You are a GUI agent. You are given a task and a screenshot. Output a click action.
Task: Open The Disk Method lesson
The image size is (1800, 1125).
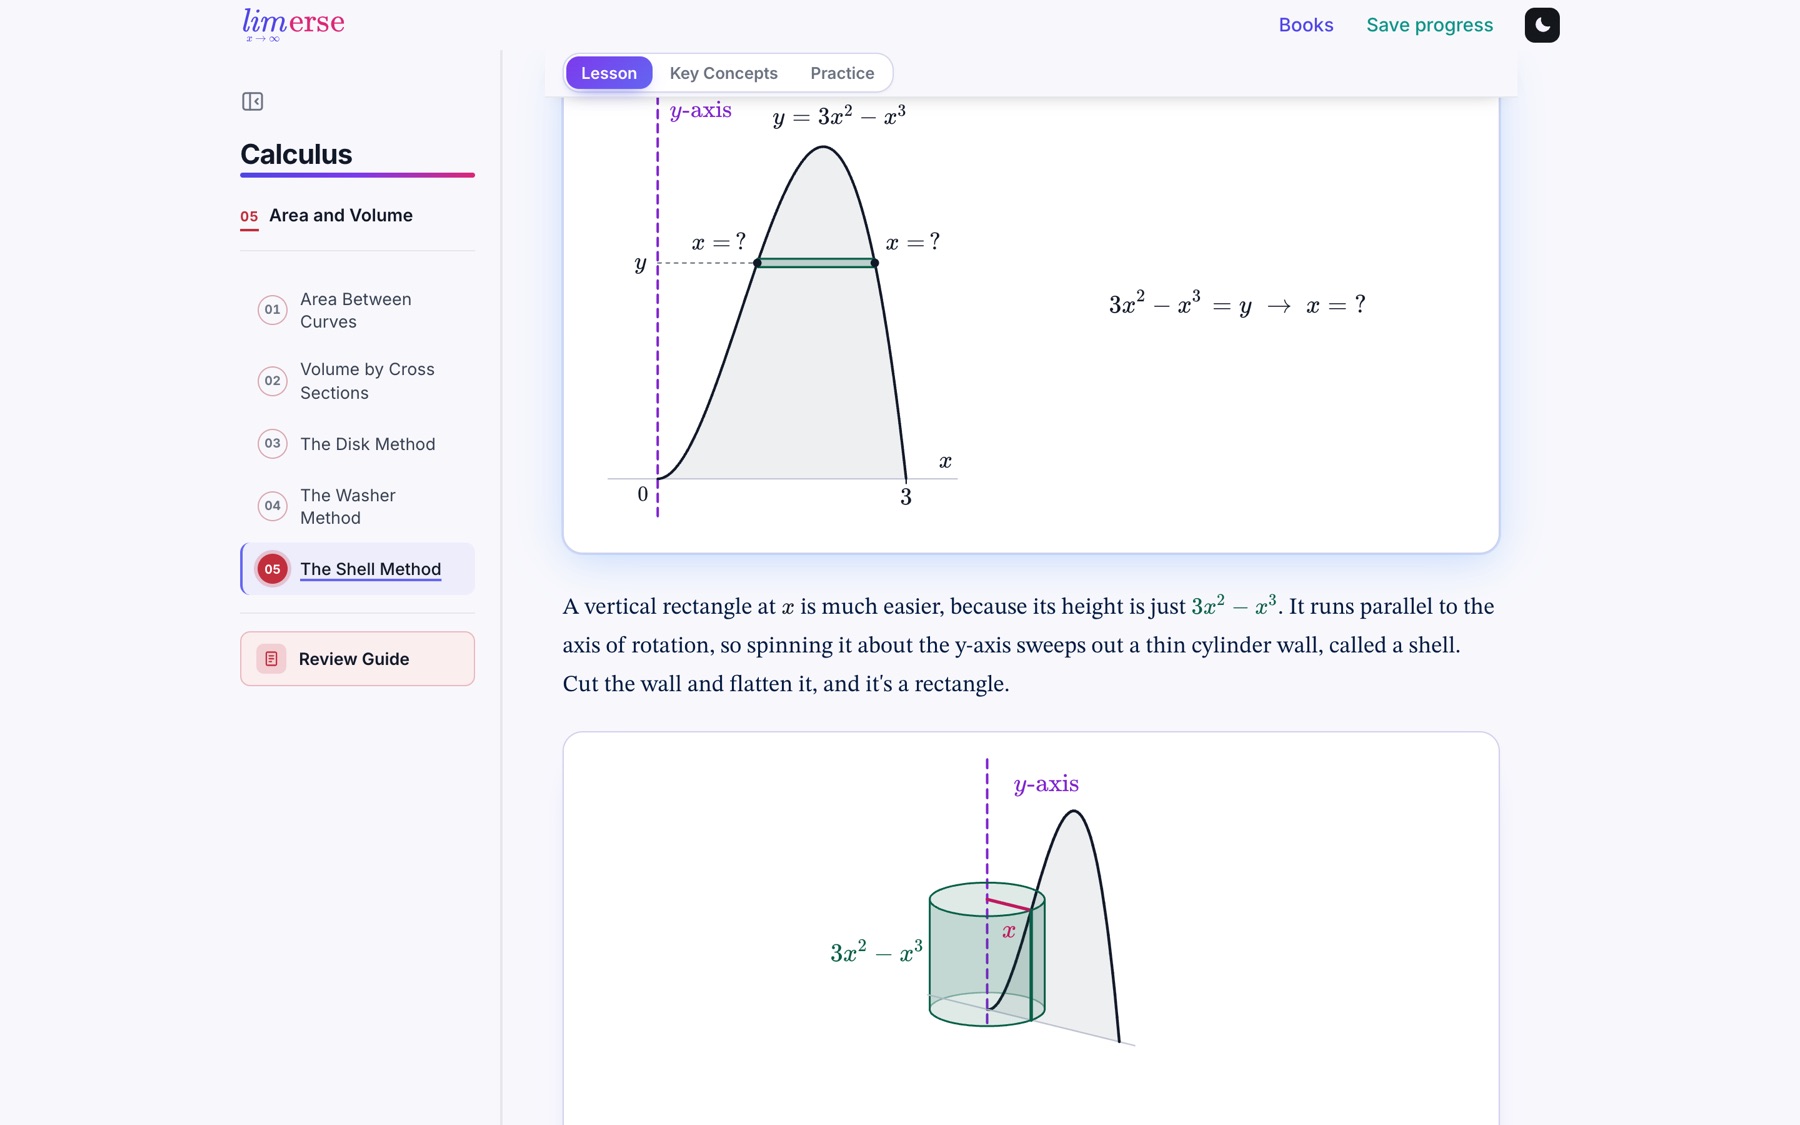(357, 444)
